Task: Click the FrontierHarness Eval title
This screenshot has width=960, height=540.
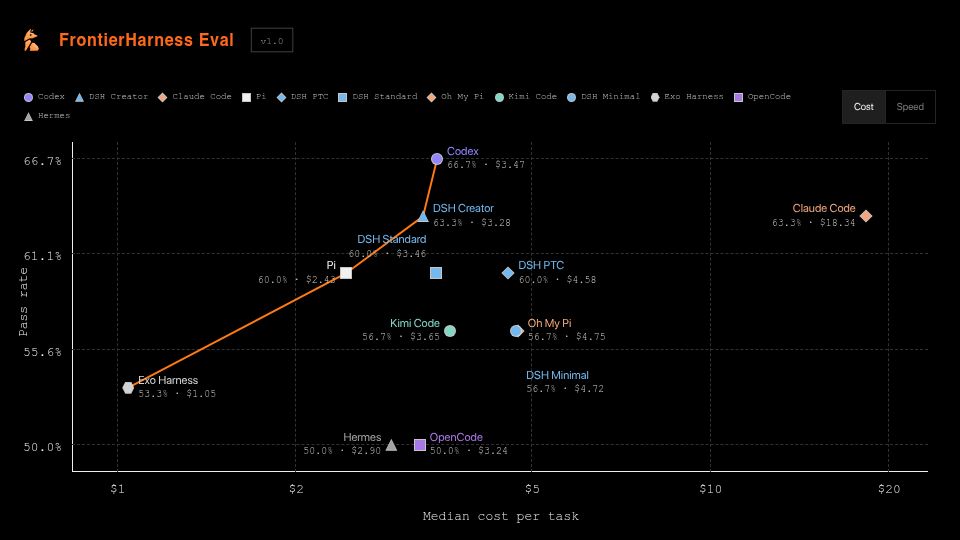Action: (x=146, y=40)
